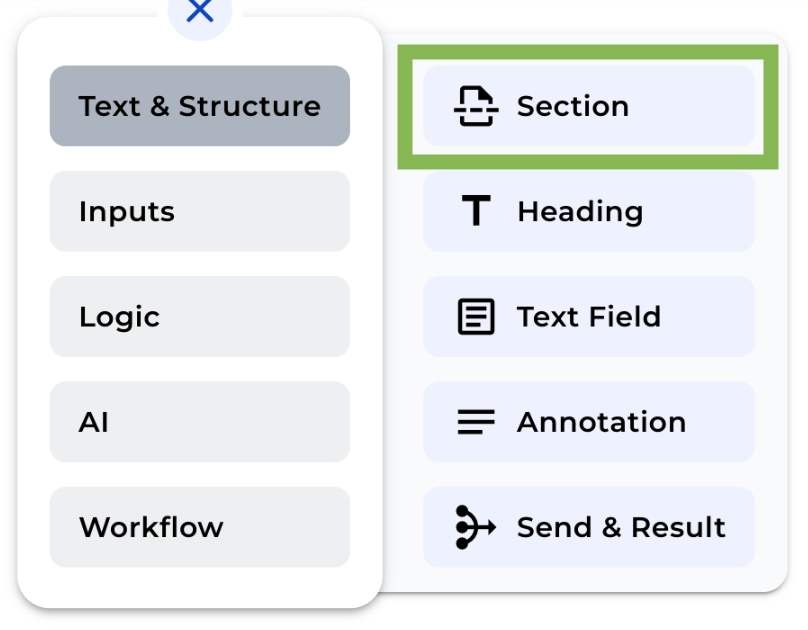Select the AI category
Screen dimensions: 808x630
[199, 422]
